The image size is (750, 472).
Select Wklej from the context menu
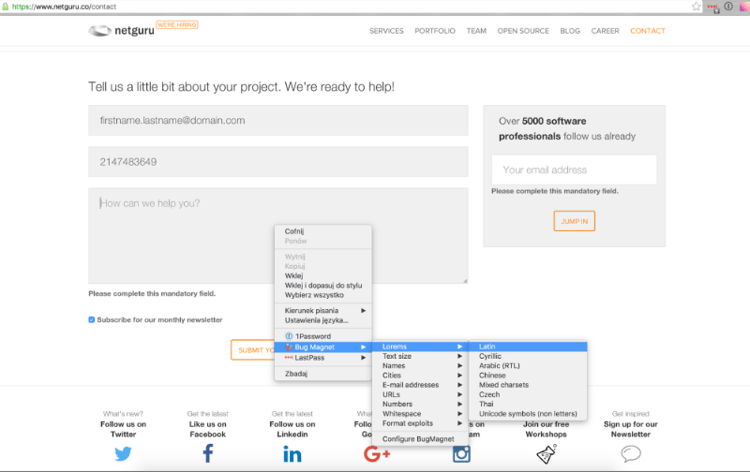tap(294, 276)
